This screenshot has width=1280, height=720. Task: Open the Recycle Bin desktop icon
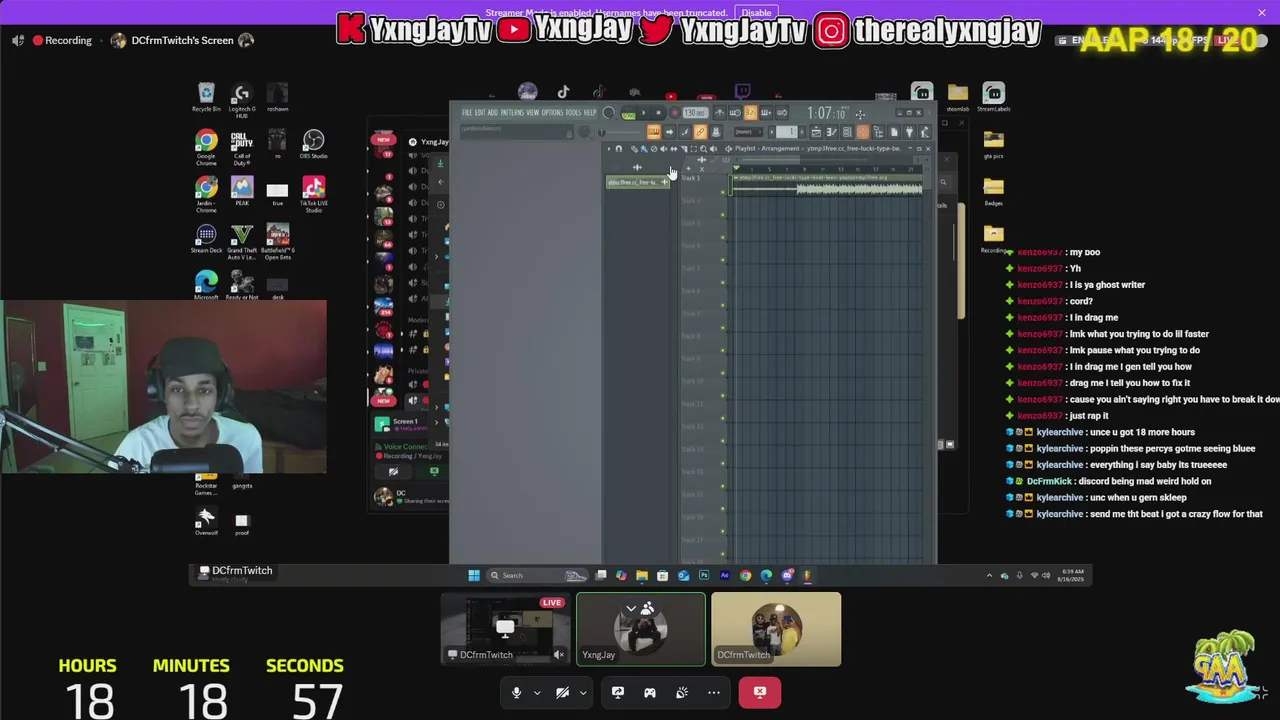tap(206, 98)
